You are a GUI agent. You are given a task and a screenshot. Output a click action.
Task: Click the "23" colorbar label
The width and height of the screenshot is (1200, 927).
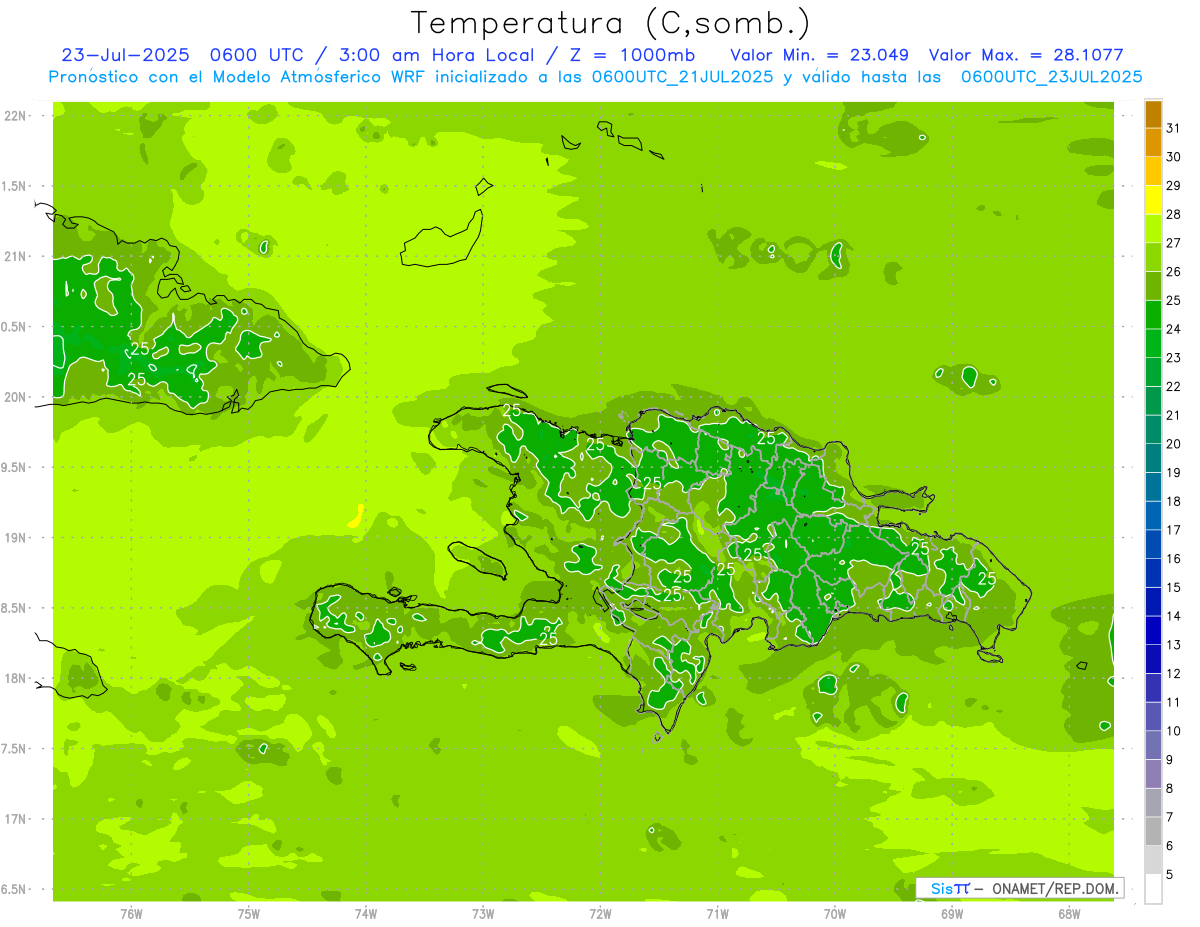pos(1173,358)
